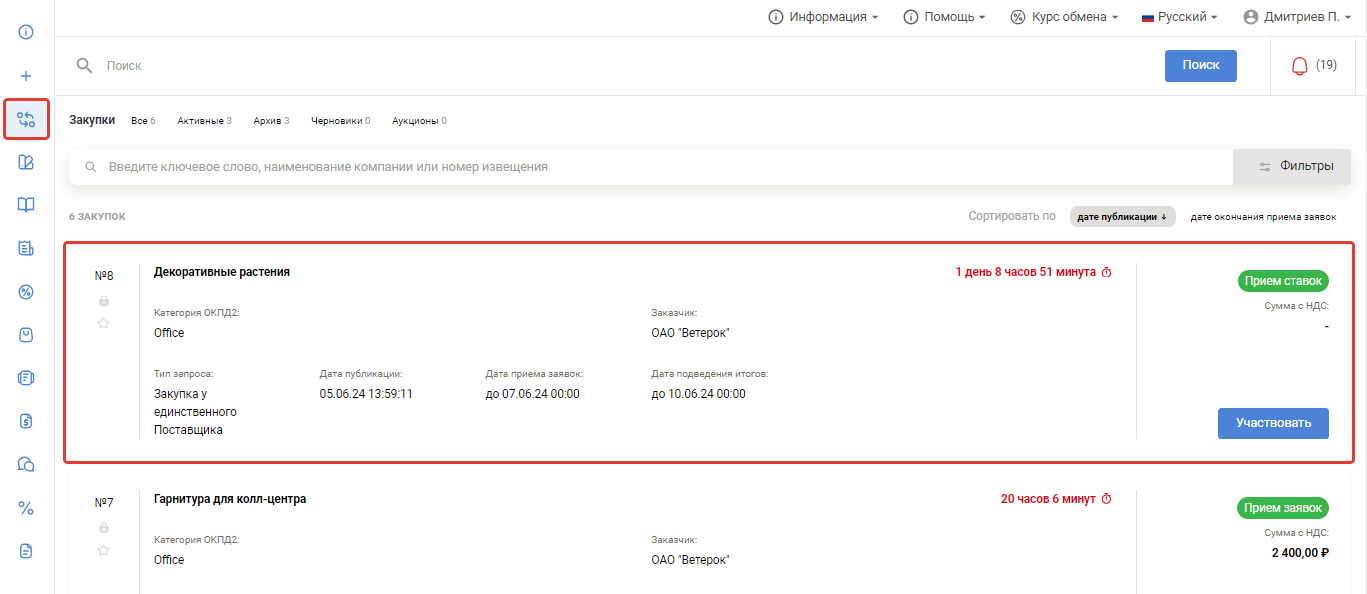Click the shopping bag icon in sidebar
The height and width of the screenshot is (594, 1367).
[x=26, y=335]
